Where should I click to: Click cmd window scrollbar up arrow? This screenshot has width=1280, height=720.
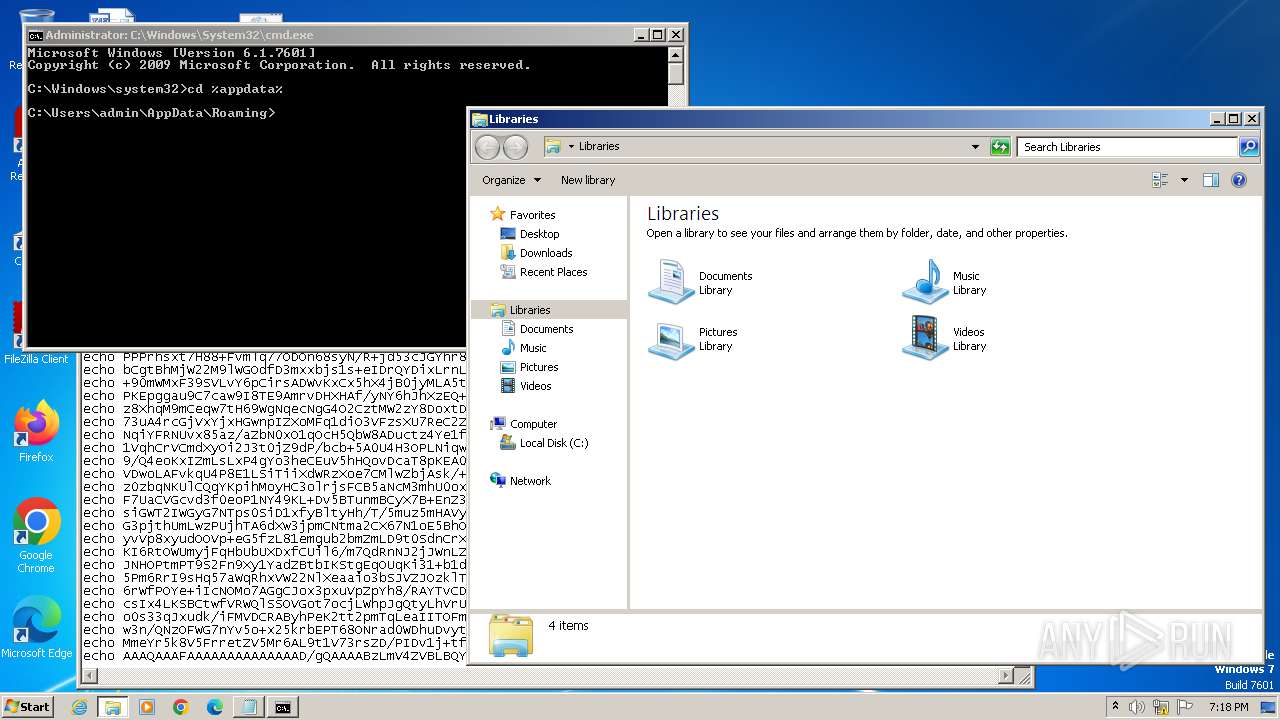coord(675,54)
